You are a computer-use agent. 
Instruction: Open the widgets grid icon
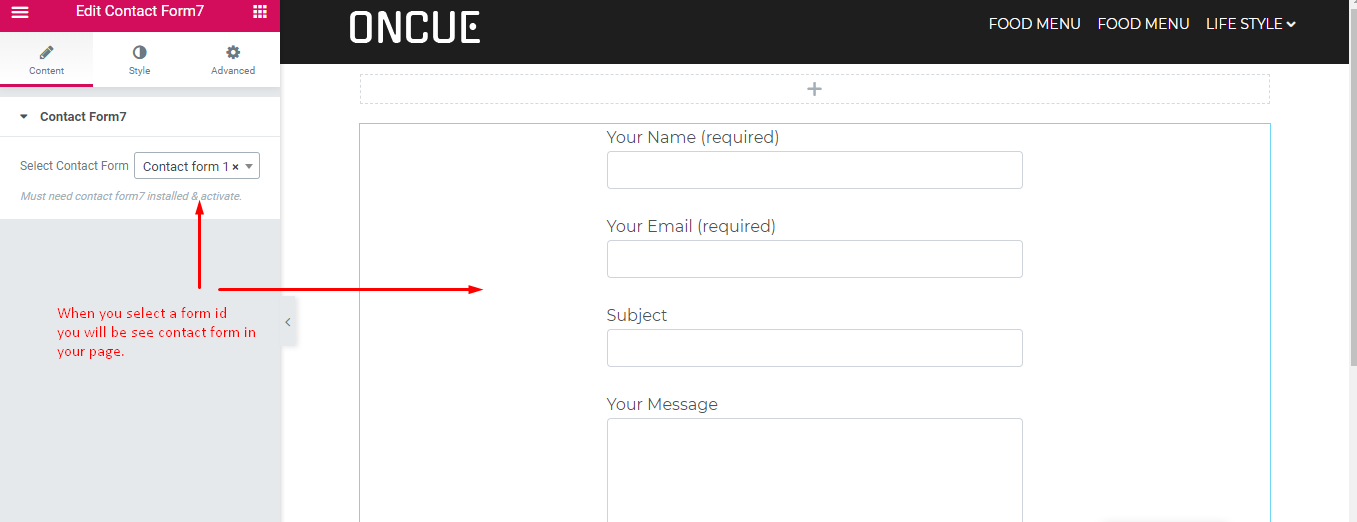click(260, 12)
